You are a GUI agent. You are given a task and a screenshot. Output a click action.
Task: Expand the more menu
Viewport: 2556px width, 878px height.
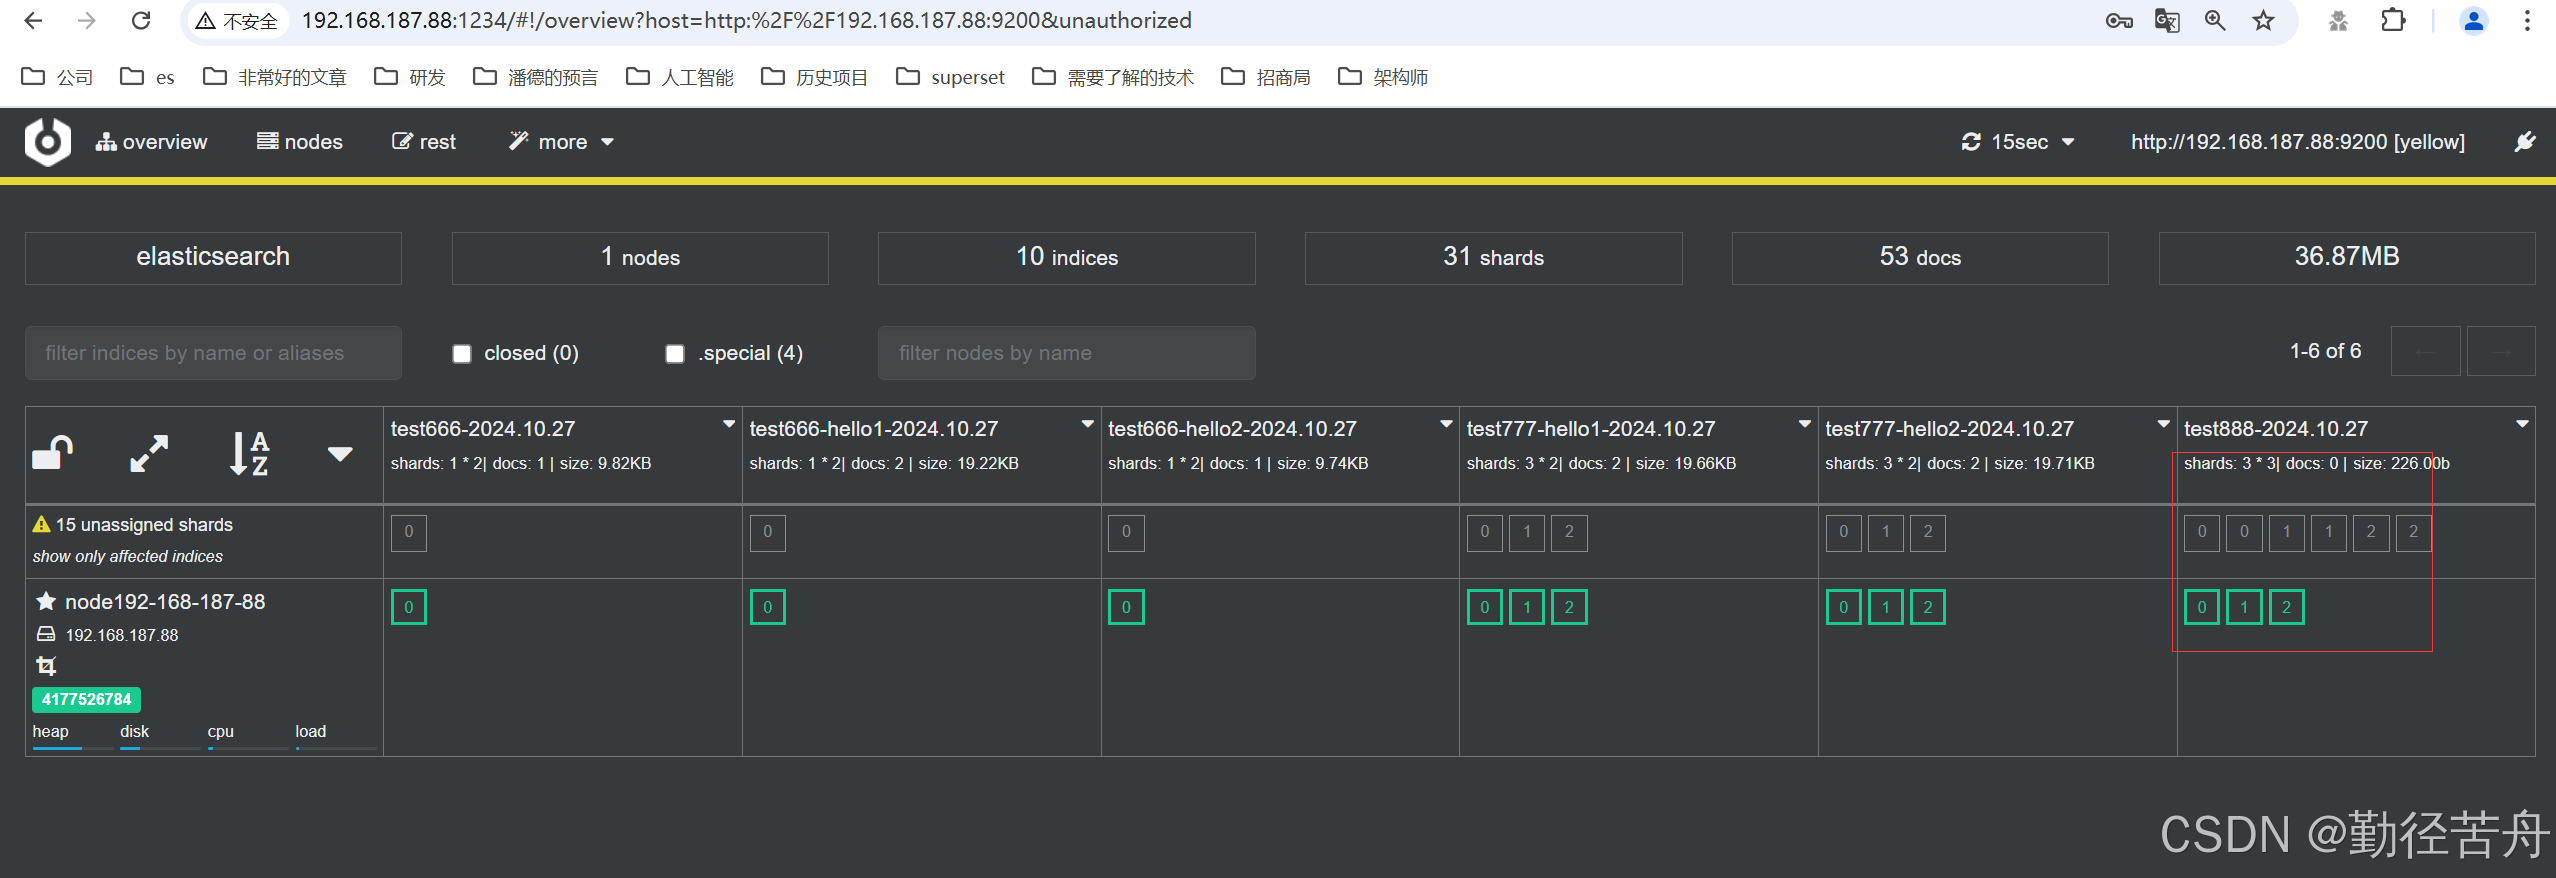(x=561, y=142)
